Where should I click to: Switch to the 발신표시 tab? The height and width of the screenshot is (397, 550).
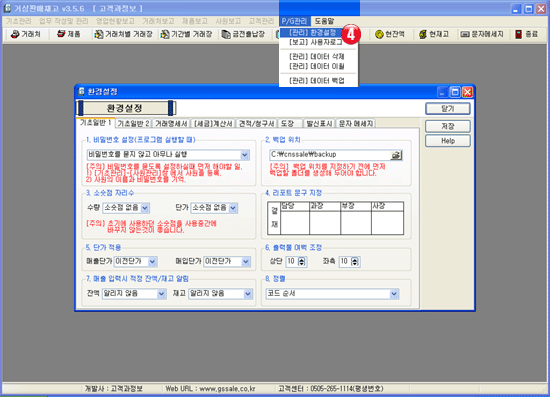pos(319,123)
